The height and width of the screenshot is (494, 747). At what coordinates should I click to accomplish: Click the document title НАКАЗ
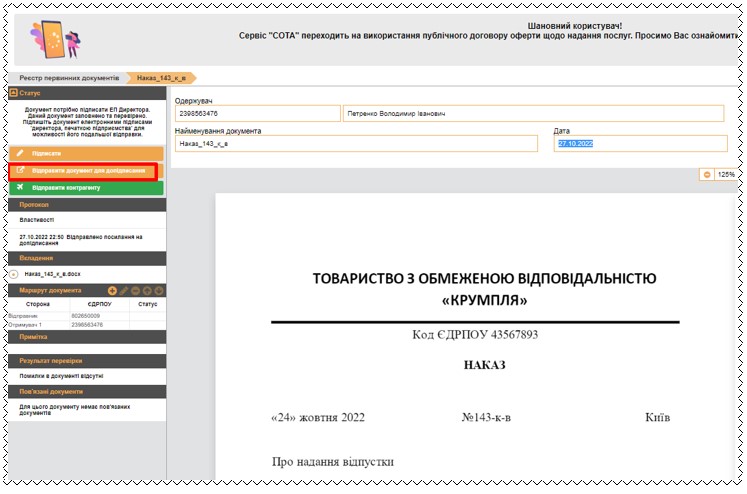(x=485, y=365)
